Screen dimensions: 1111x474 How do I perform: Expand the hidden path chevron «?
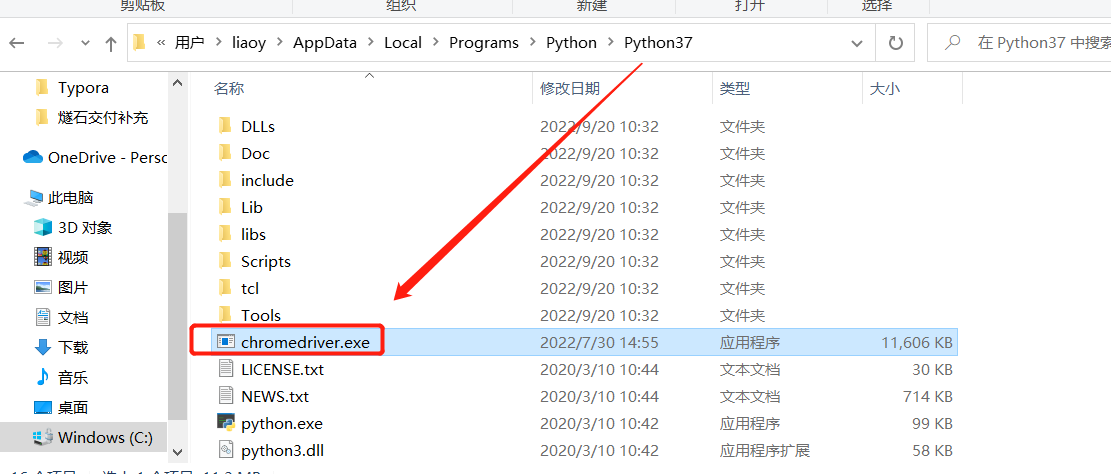[x=161, y=43]
